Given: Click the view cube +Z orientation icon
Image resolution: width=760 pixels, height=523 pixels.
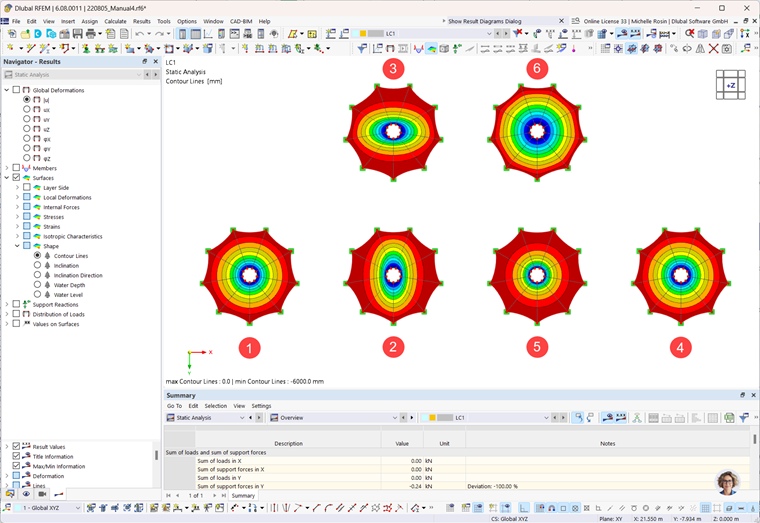Looking at the screenshot, I should coord(730,85).
